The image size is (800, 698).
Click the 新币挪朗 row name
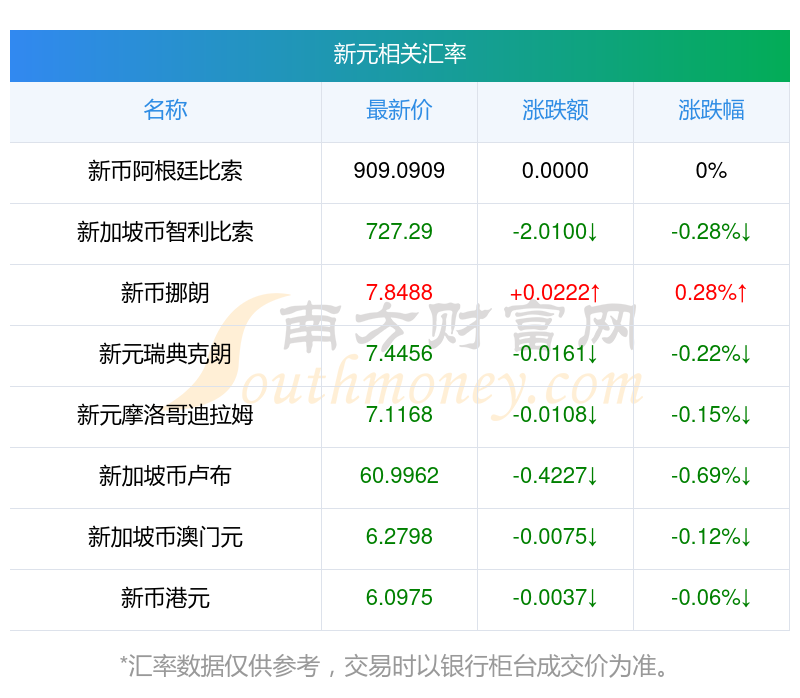pos(165,293)
